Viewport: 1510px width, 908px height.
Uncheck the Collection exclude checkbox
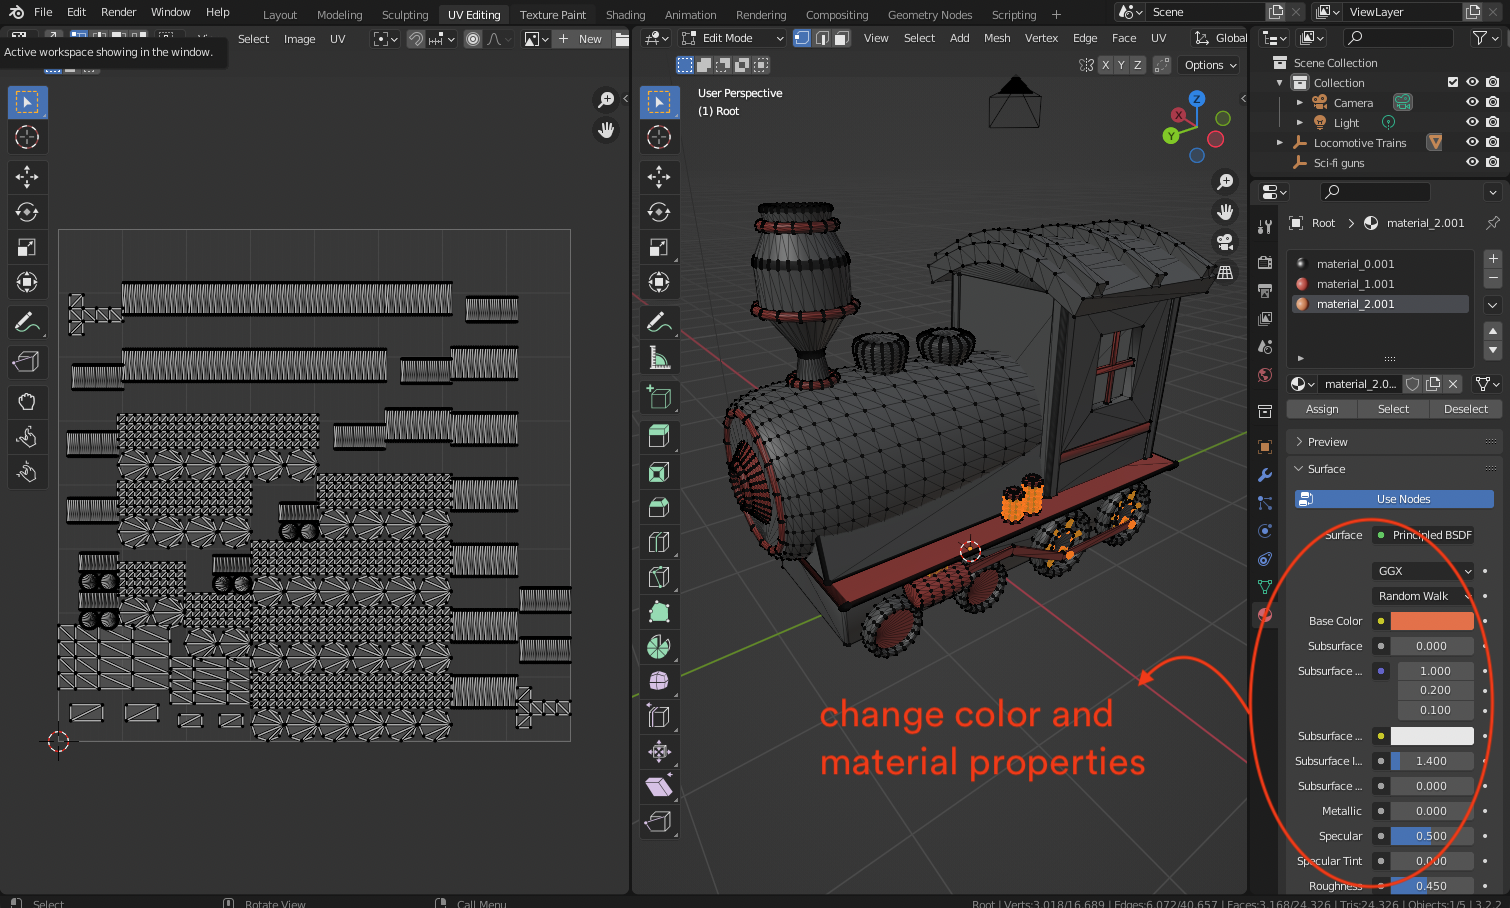[1453, 82]
